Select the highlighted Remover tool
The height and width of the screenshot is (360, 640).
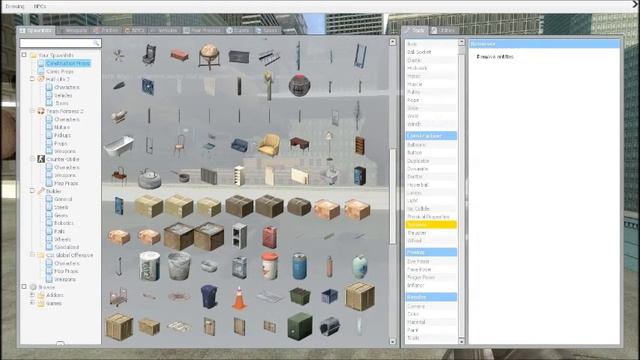(431, 224)
